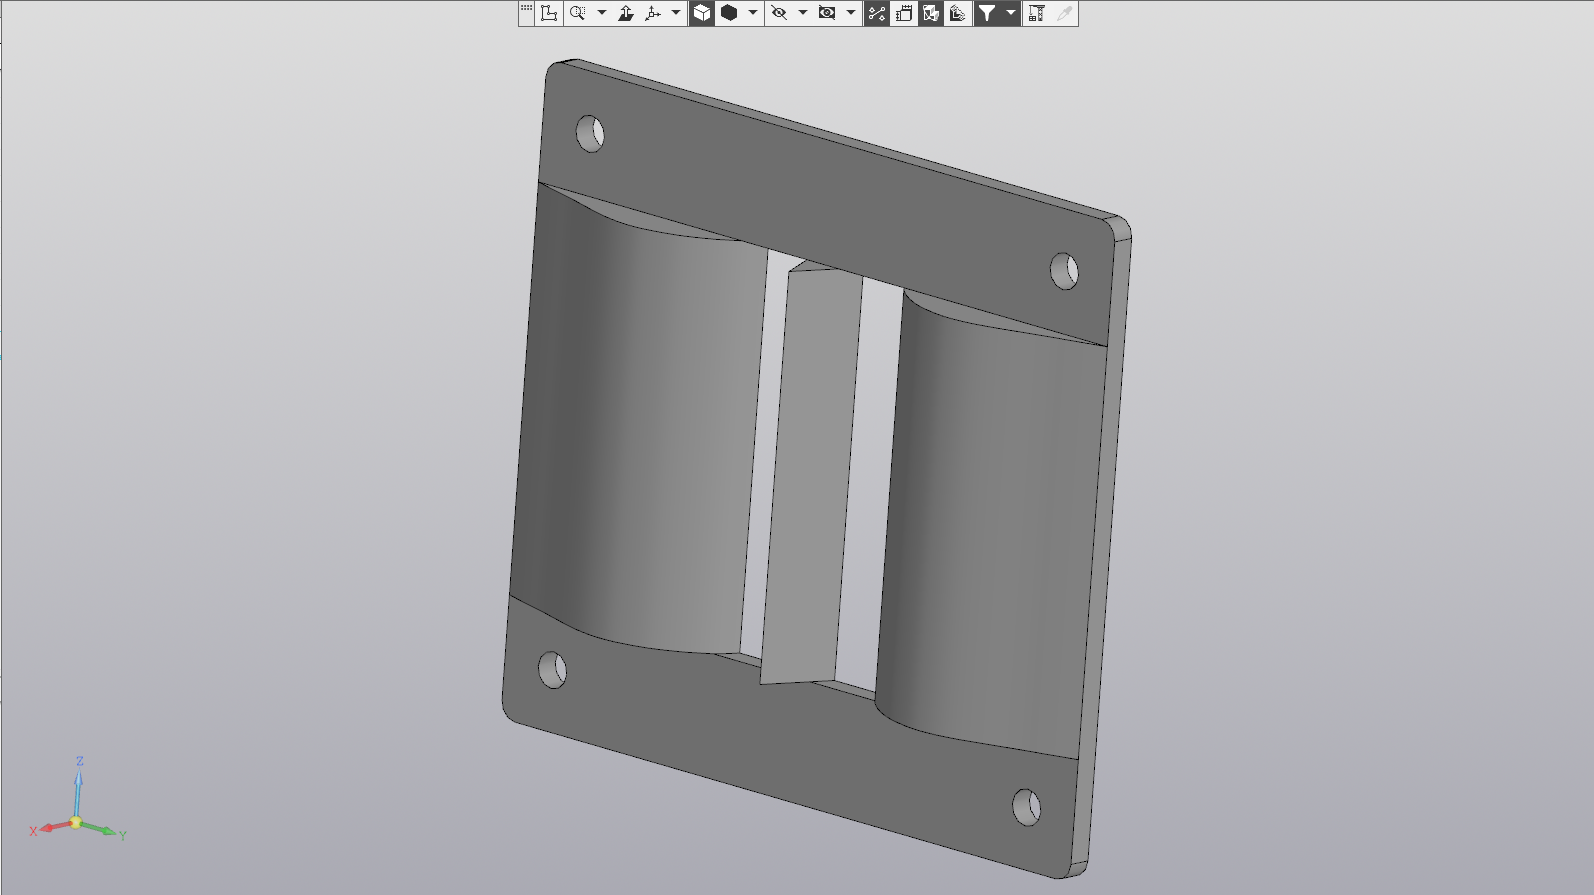Activate the zoom window magnifier tool

pyautogui.click(x=578, y=13)
